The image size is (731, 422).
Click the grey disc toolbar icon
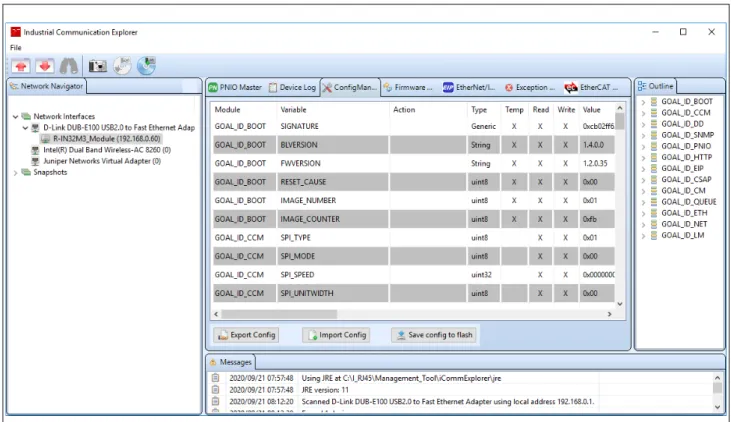point(123,66)
